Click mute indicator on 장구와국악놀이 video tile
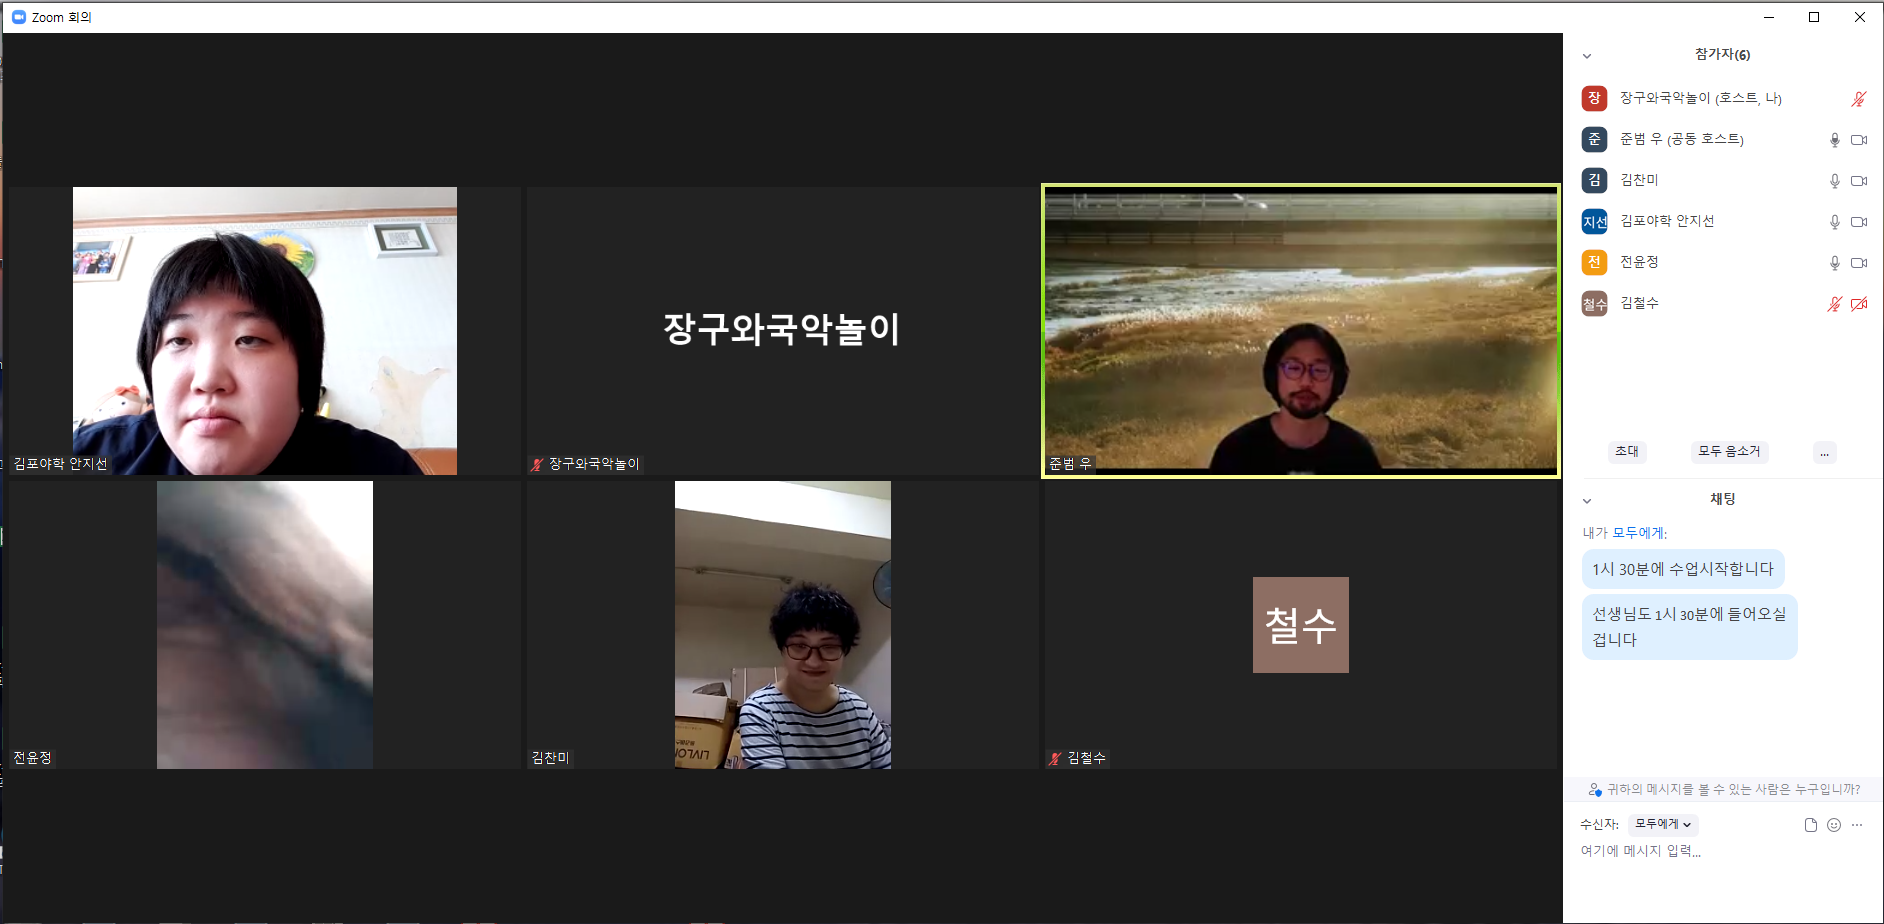 [x=537, y=464]
